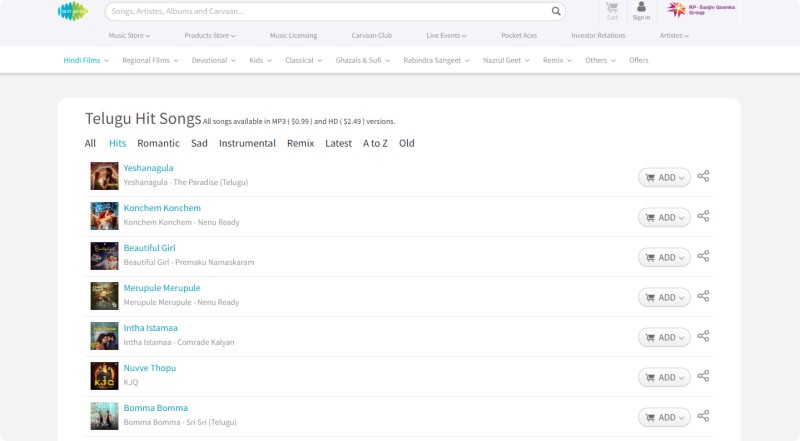
Task: Switch to Old songs tab
Action: (x=407, y=143)
